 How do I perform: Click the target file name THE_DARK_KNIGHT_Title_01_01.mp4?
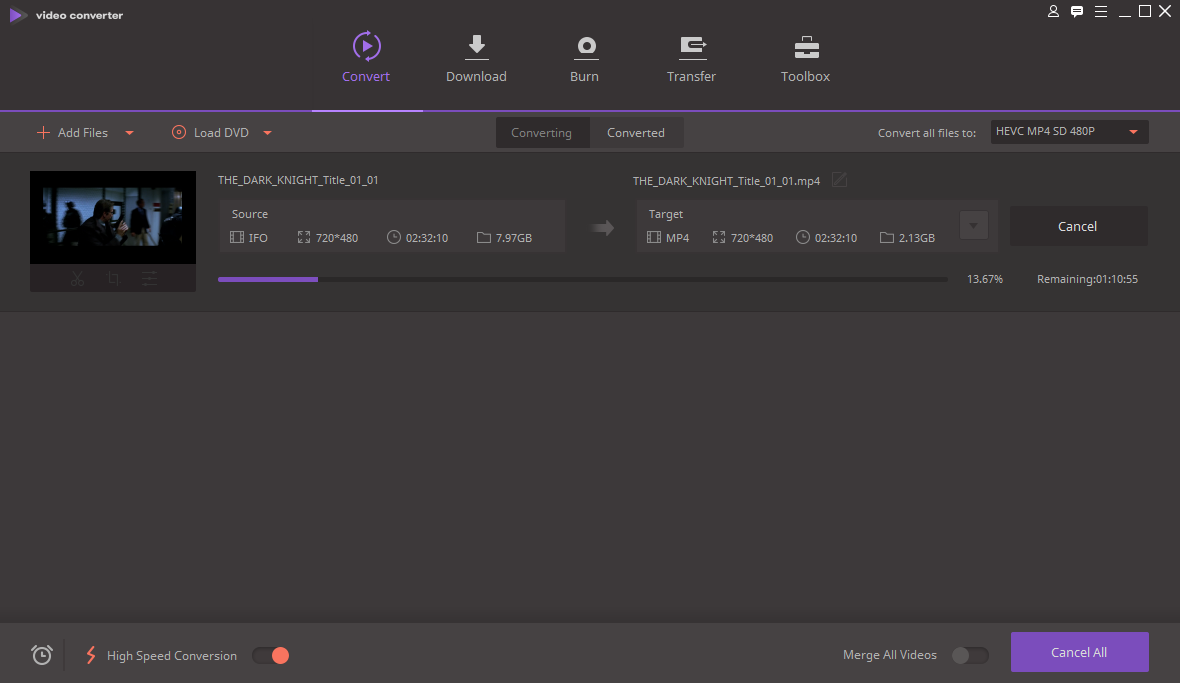[x=726, y=181]
